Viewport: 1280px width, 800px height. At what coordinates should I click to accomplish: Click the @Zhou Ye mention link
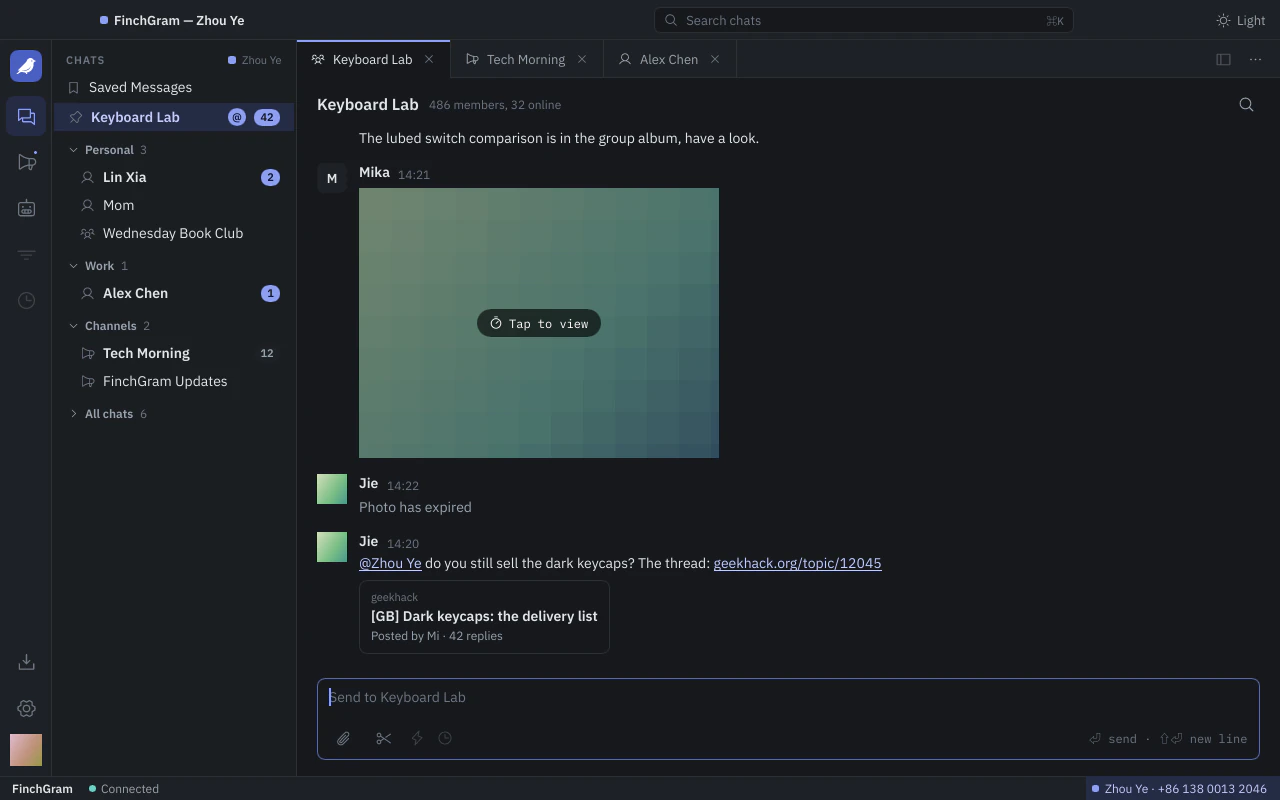(x=390, y=563)
